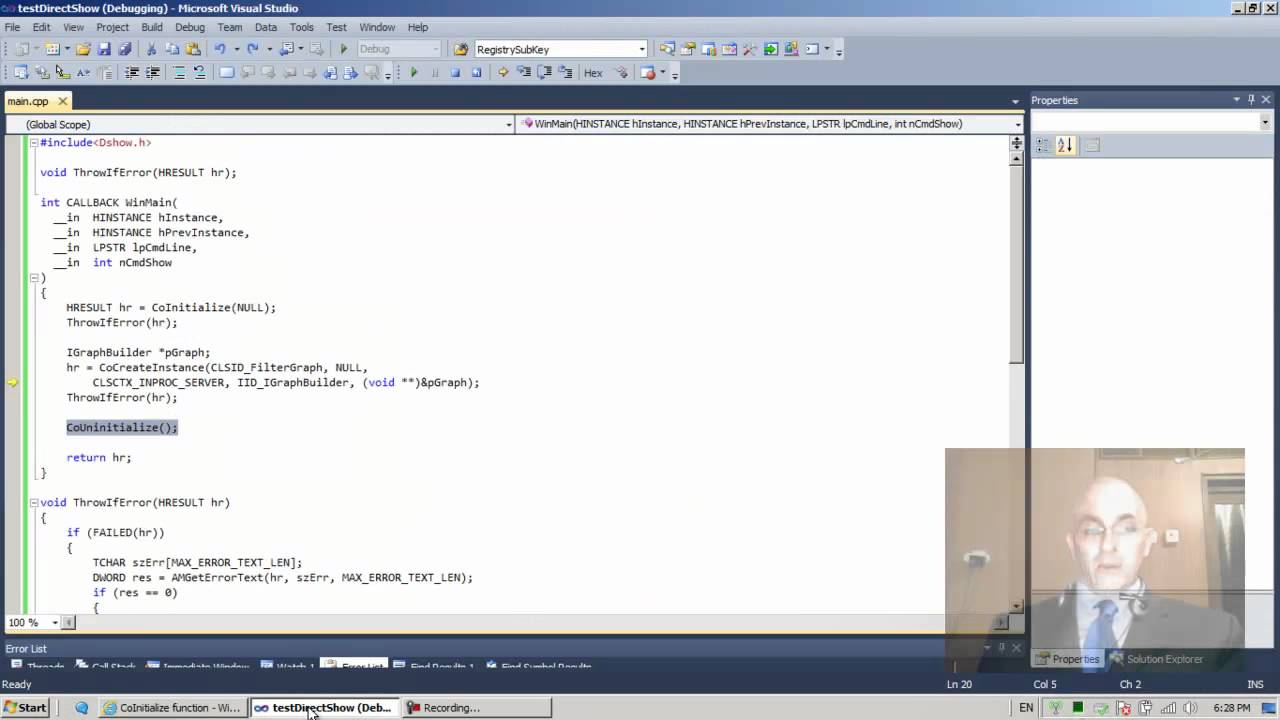This screenshot has height=720, width=1280.
Task: Click Uncomment selected lines icon
Action: click(200, 72)
